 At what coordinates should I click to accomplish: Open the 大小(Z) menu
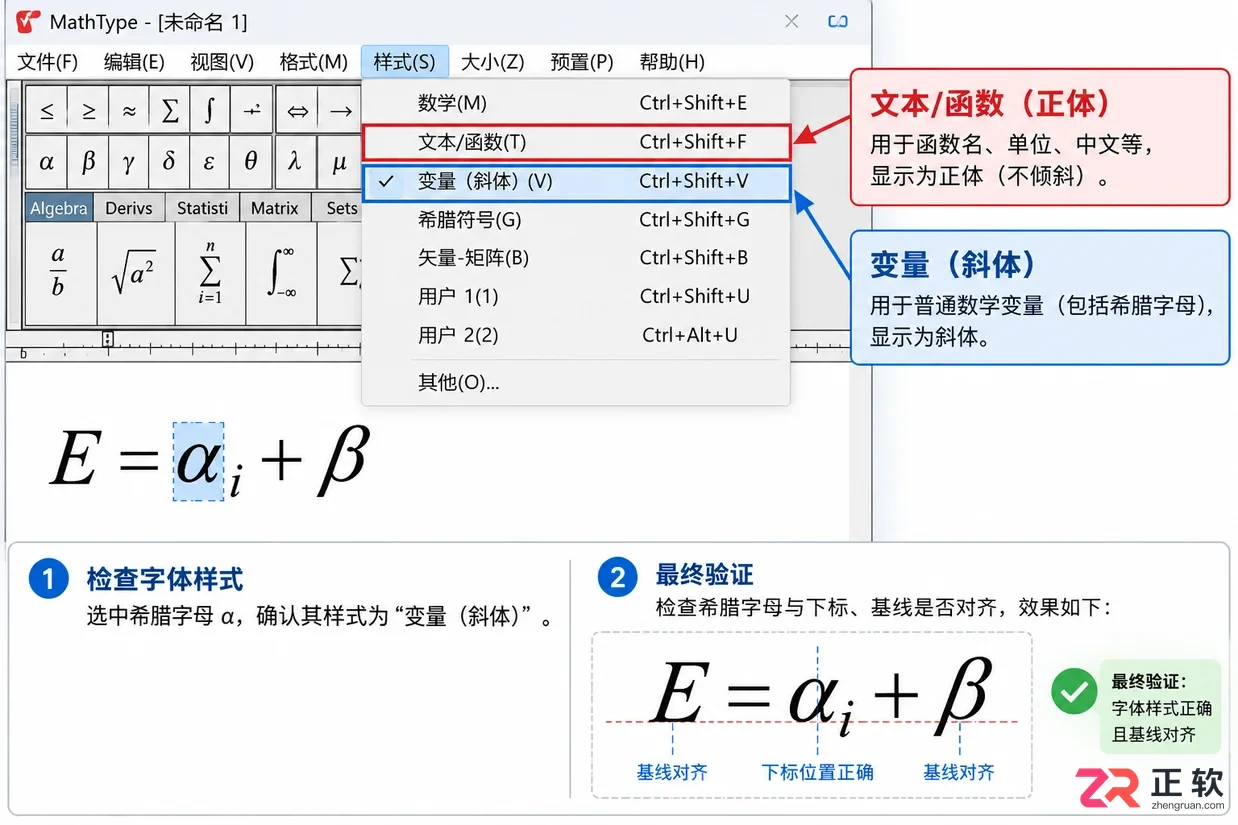(492, 62)
